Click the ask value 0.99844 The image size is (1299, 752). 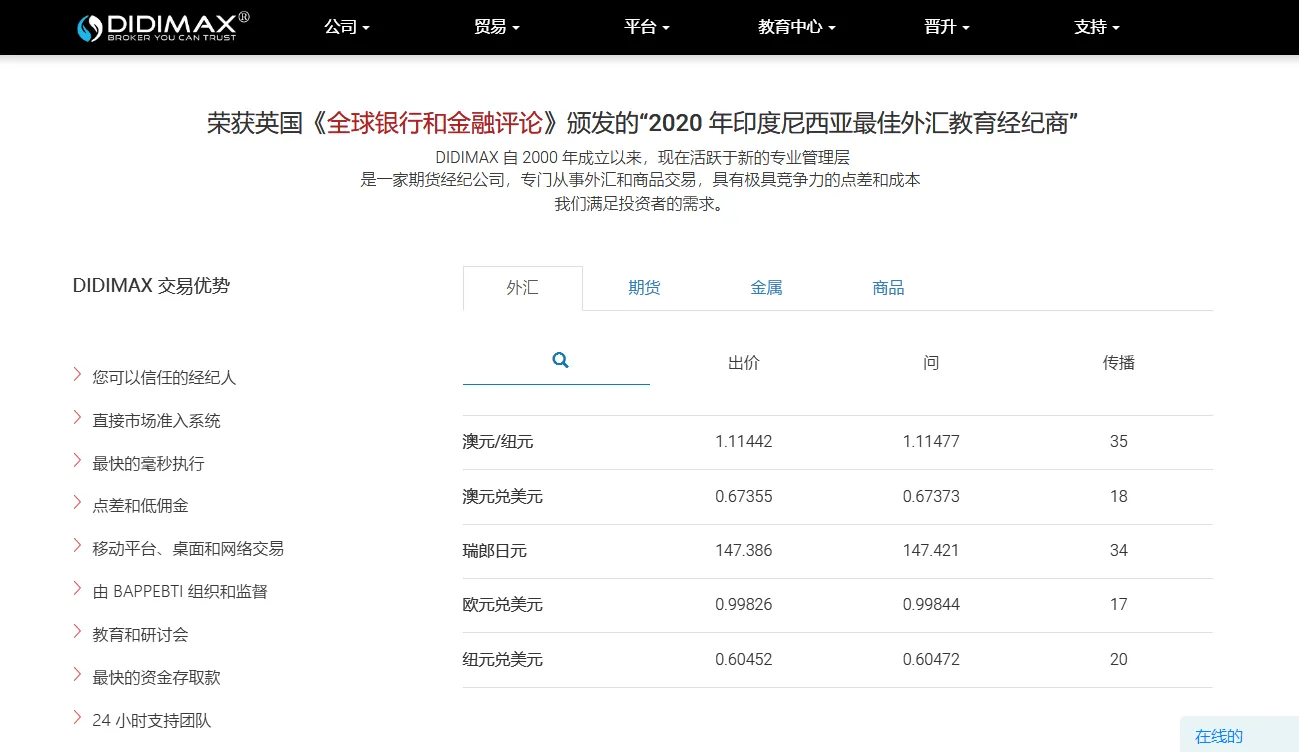click(x=931, y=604)
